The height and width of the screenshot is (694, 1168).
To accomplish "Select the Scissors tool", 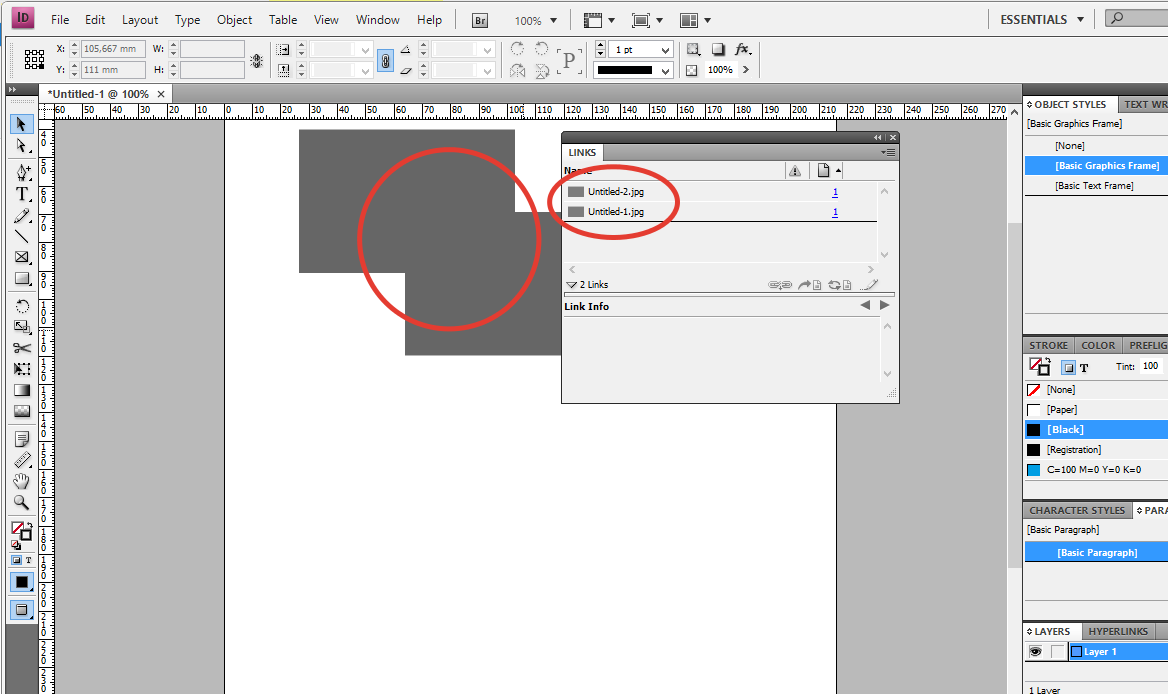I will pyautogui.click(x=22, y=348).
